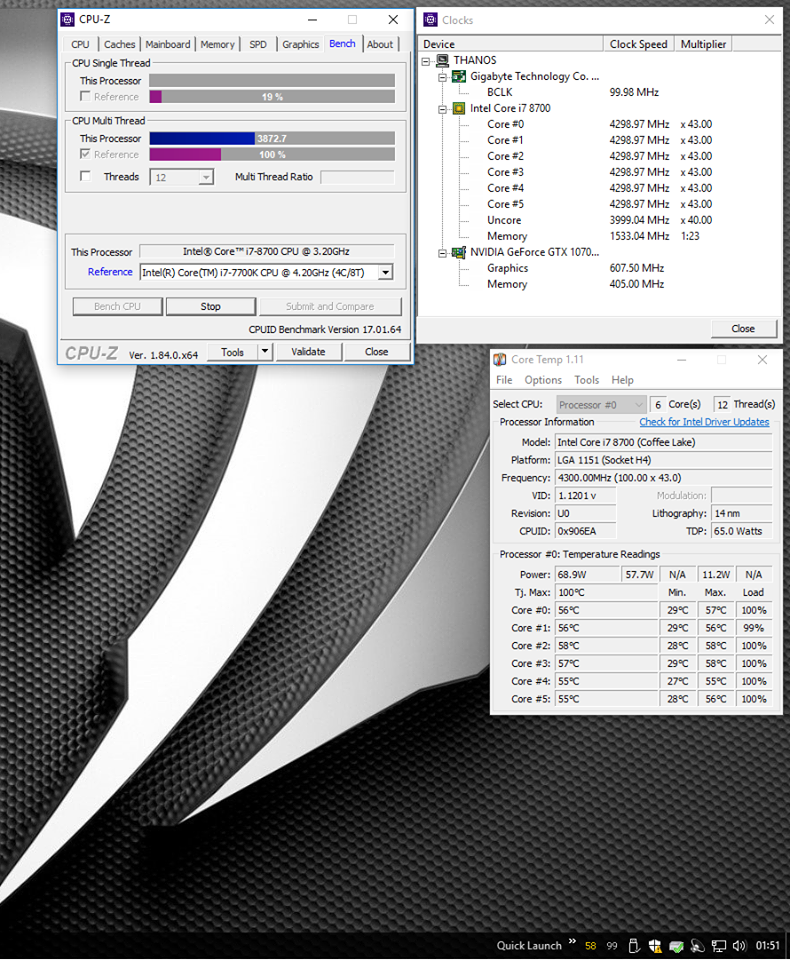The height and width of the screenshot is (960, 790).
Task: Click the Tools button in CPU-Z
Action: (x=232, y=351)
